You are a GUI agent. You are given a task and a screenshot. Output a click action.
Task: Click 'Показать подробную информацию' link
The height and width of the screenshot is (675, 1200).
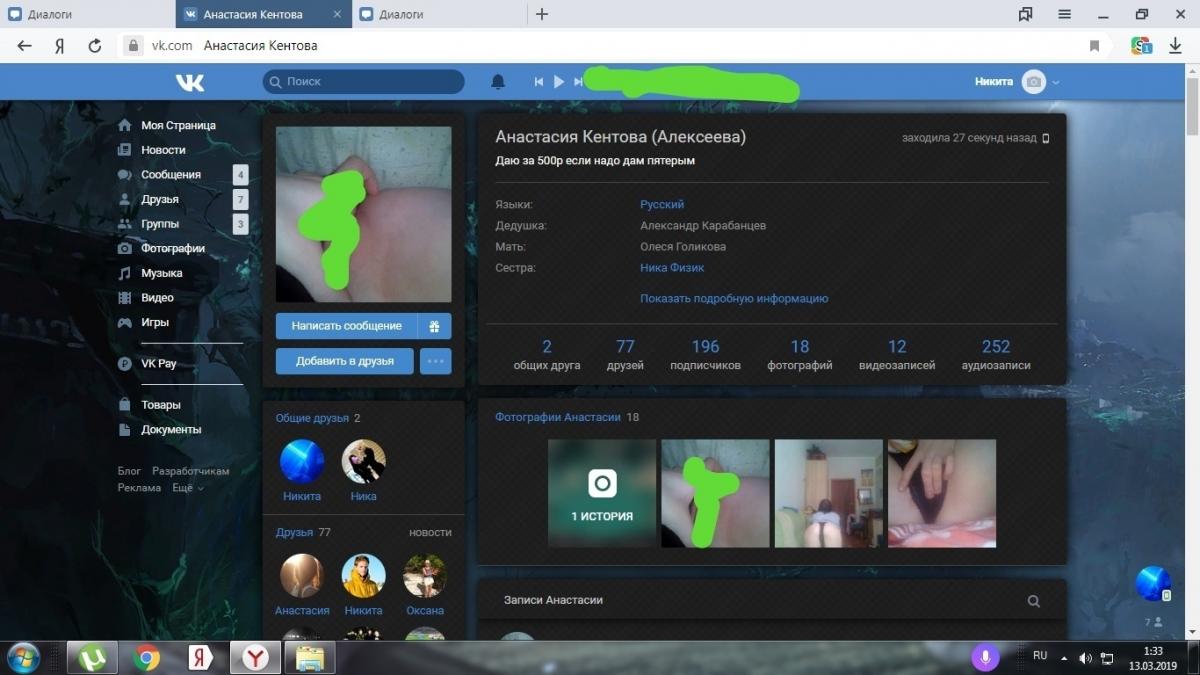point(734,298)
